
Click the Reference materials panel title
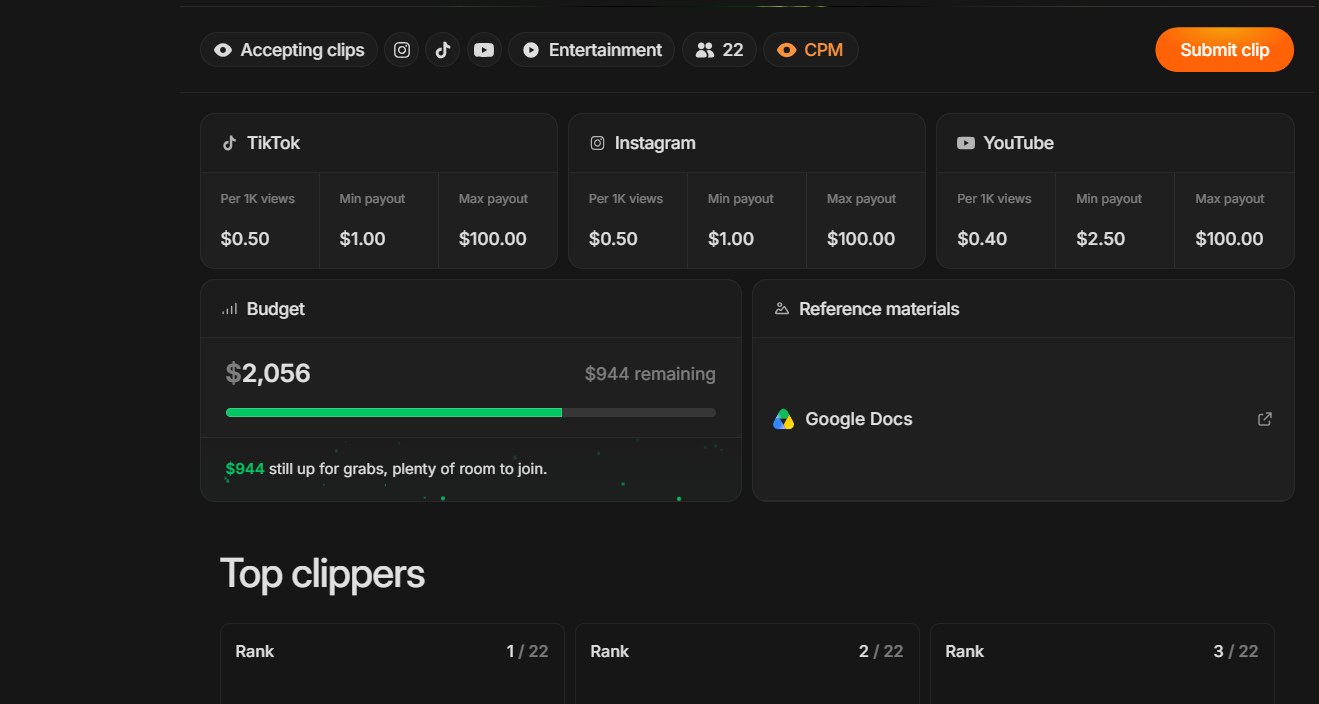click(879, 309)
